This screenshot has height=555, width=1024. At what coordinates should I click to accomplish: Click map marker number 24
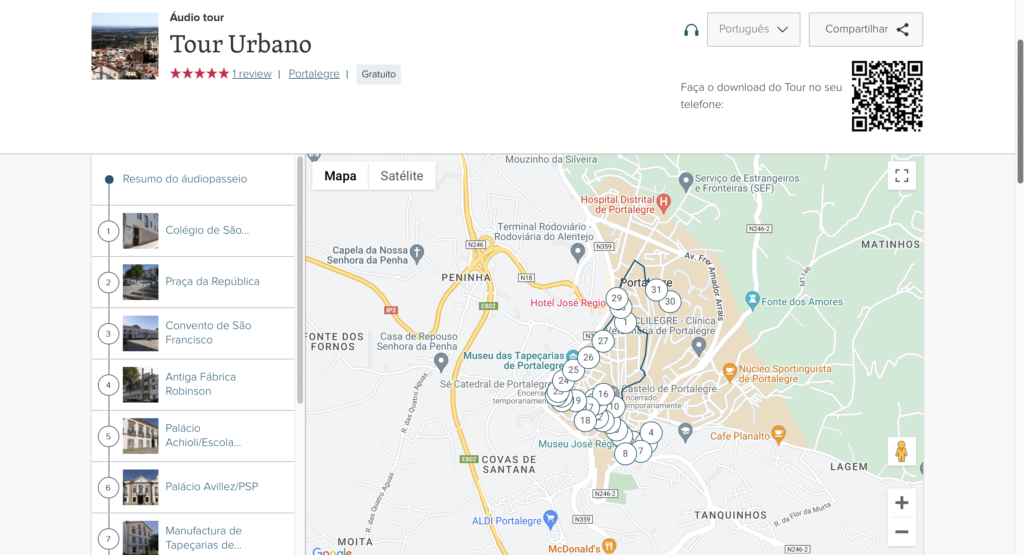pos(563,380)
